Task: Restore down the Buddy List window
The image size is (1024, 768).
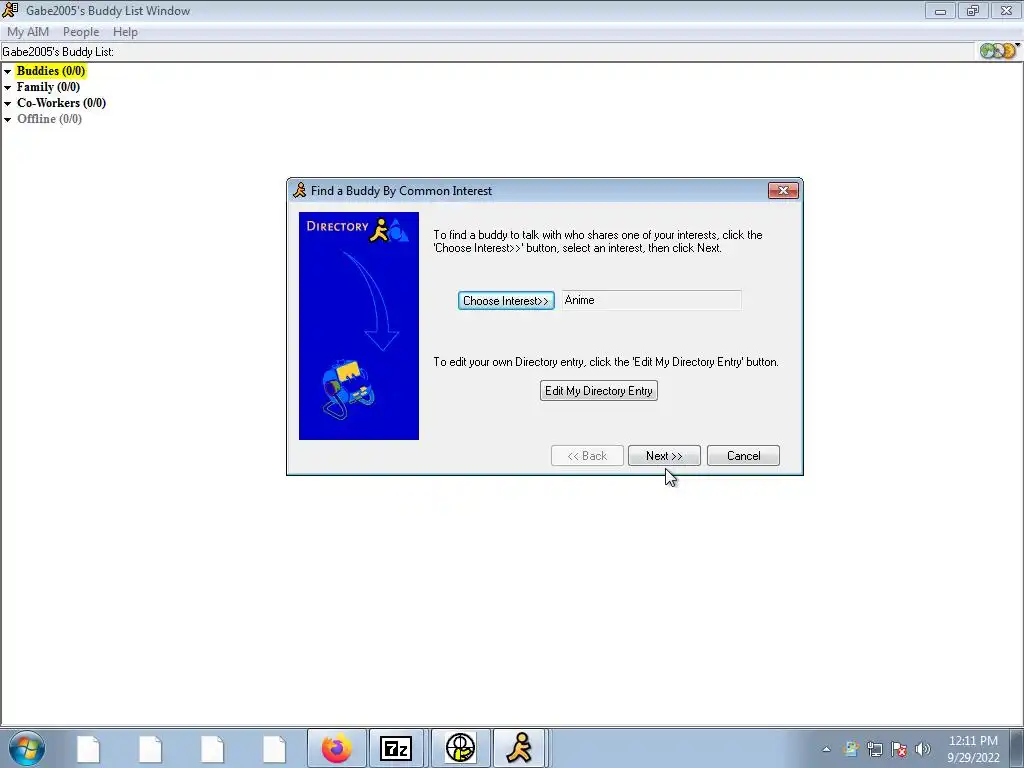Action: [x=973, y=10]
